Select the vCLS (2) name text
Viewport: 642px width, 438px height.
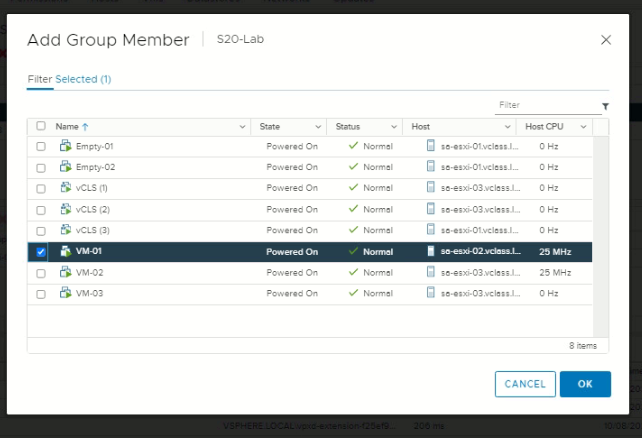93,210
